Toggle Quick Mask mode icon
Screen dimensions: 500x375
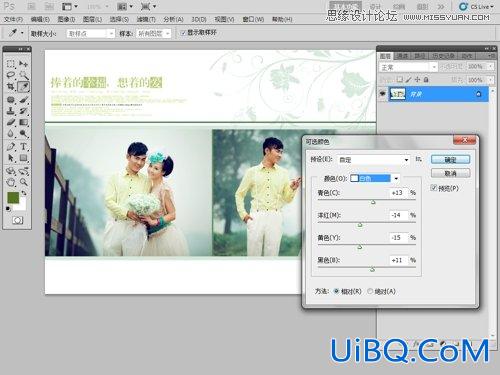[17, 220]
